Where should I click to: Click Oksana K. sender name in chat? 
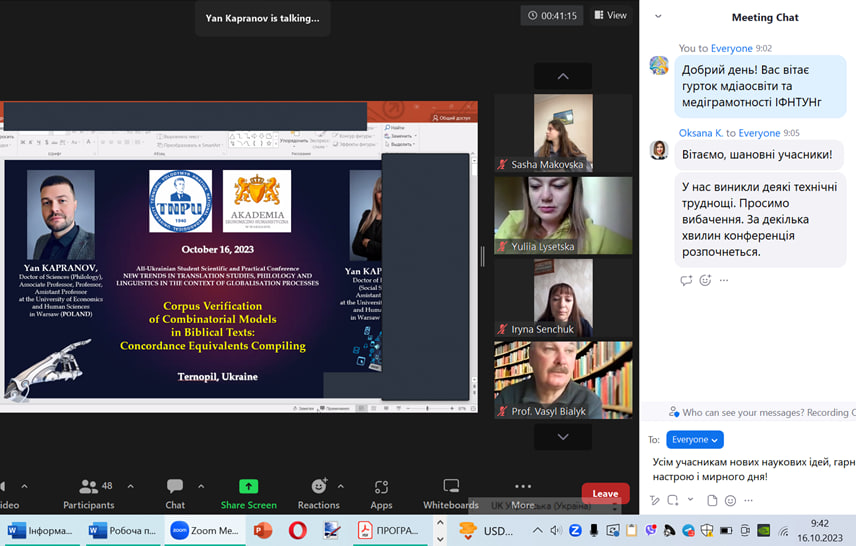(x=700, y=133)
